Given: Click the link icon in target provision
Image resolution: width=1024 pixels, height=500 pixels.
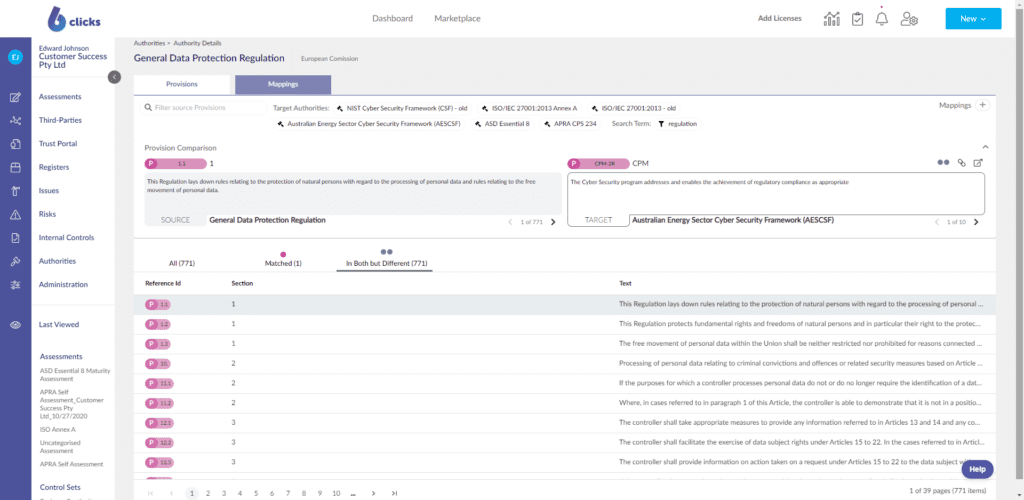Looking at the screenshot, I should coord(962,162).
